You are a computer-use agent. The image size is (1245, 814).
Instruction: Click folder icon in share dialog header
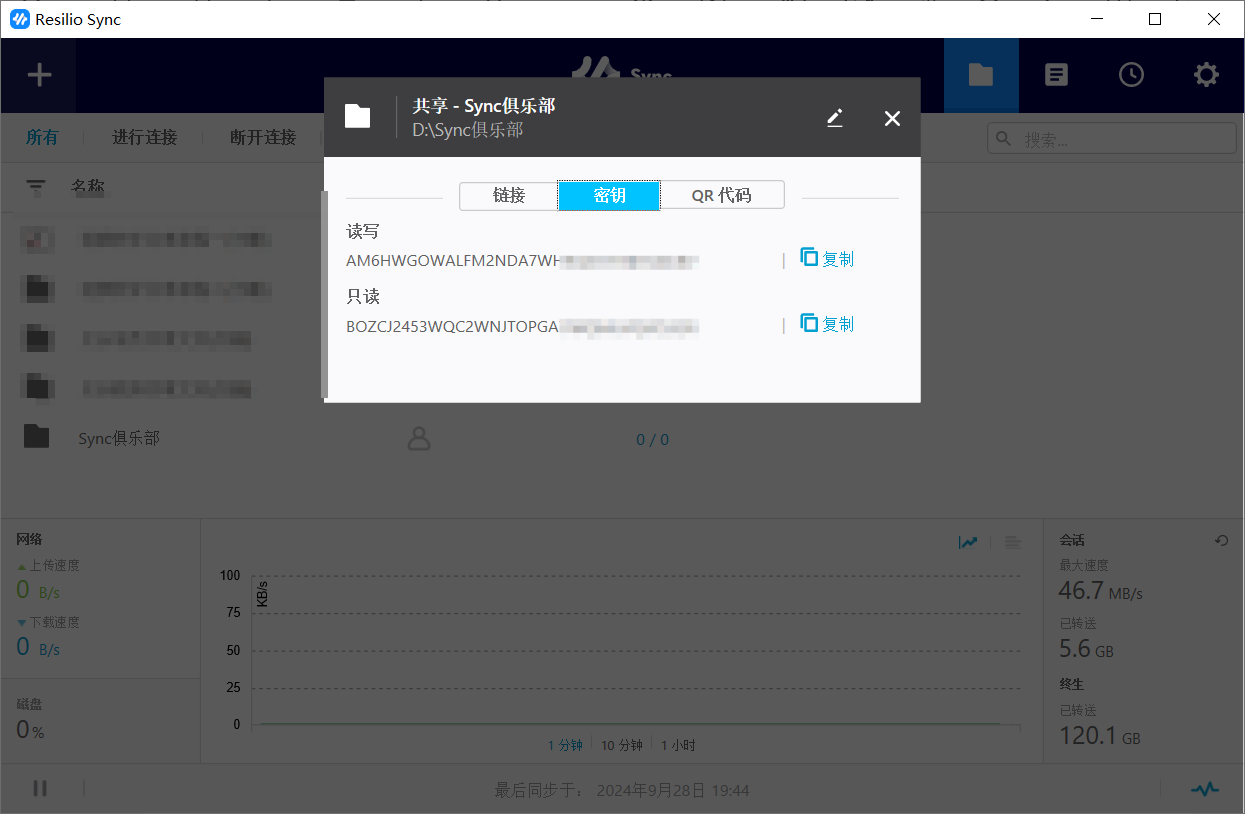click(357, 117)
